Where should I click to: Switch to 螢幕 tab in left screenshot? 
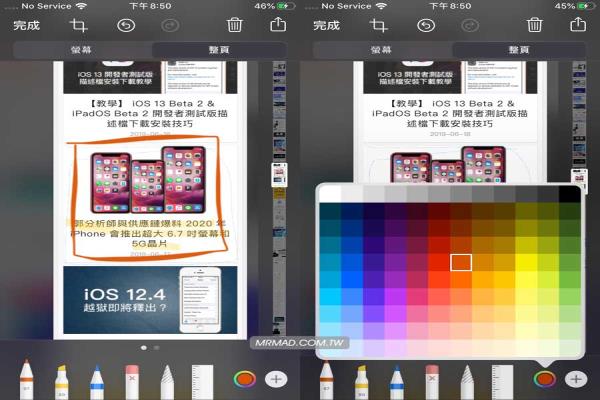(82, 50)
